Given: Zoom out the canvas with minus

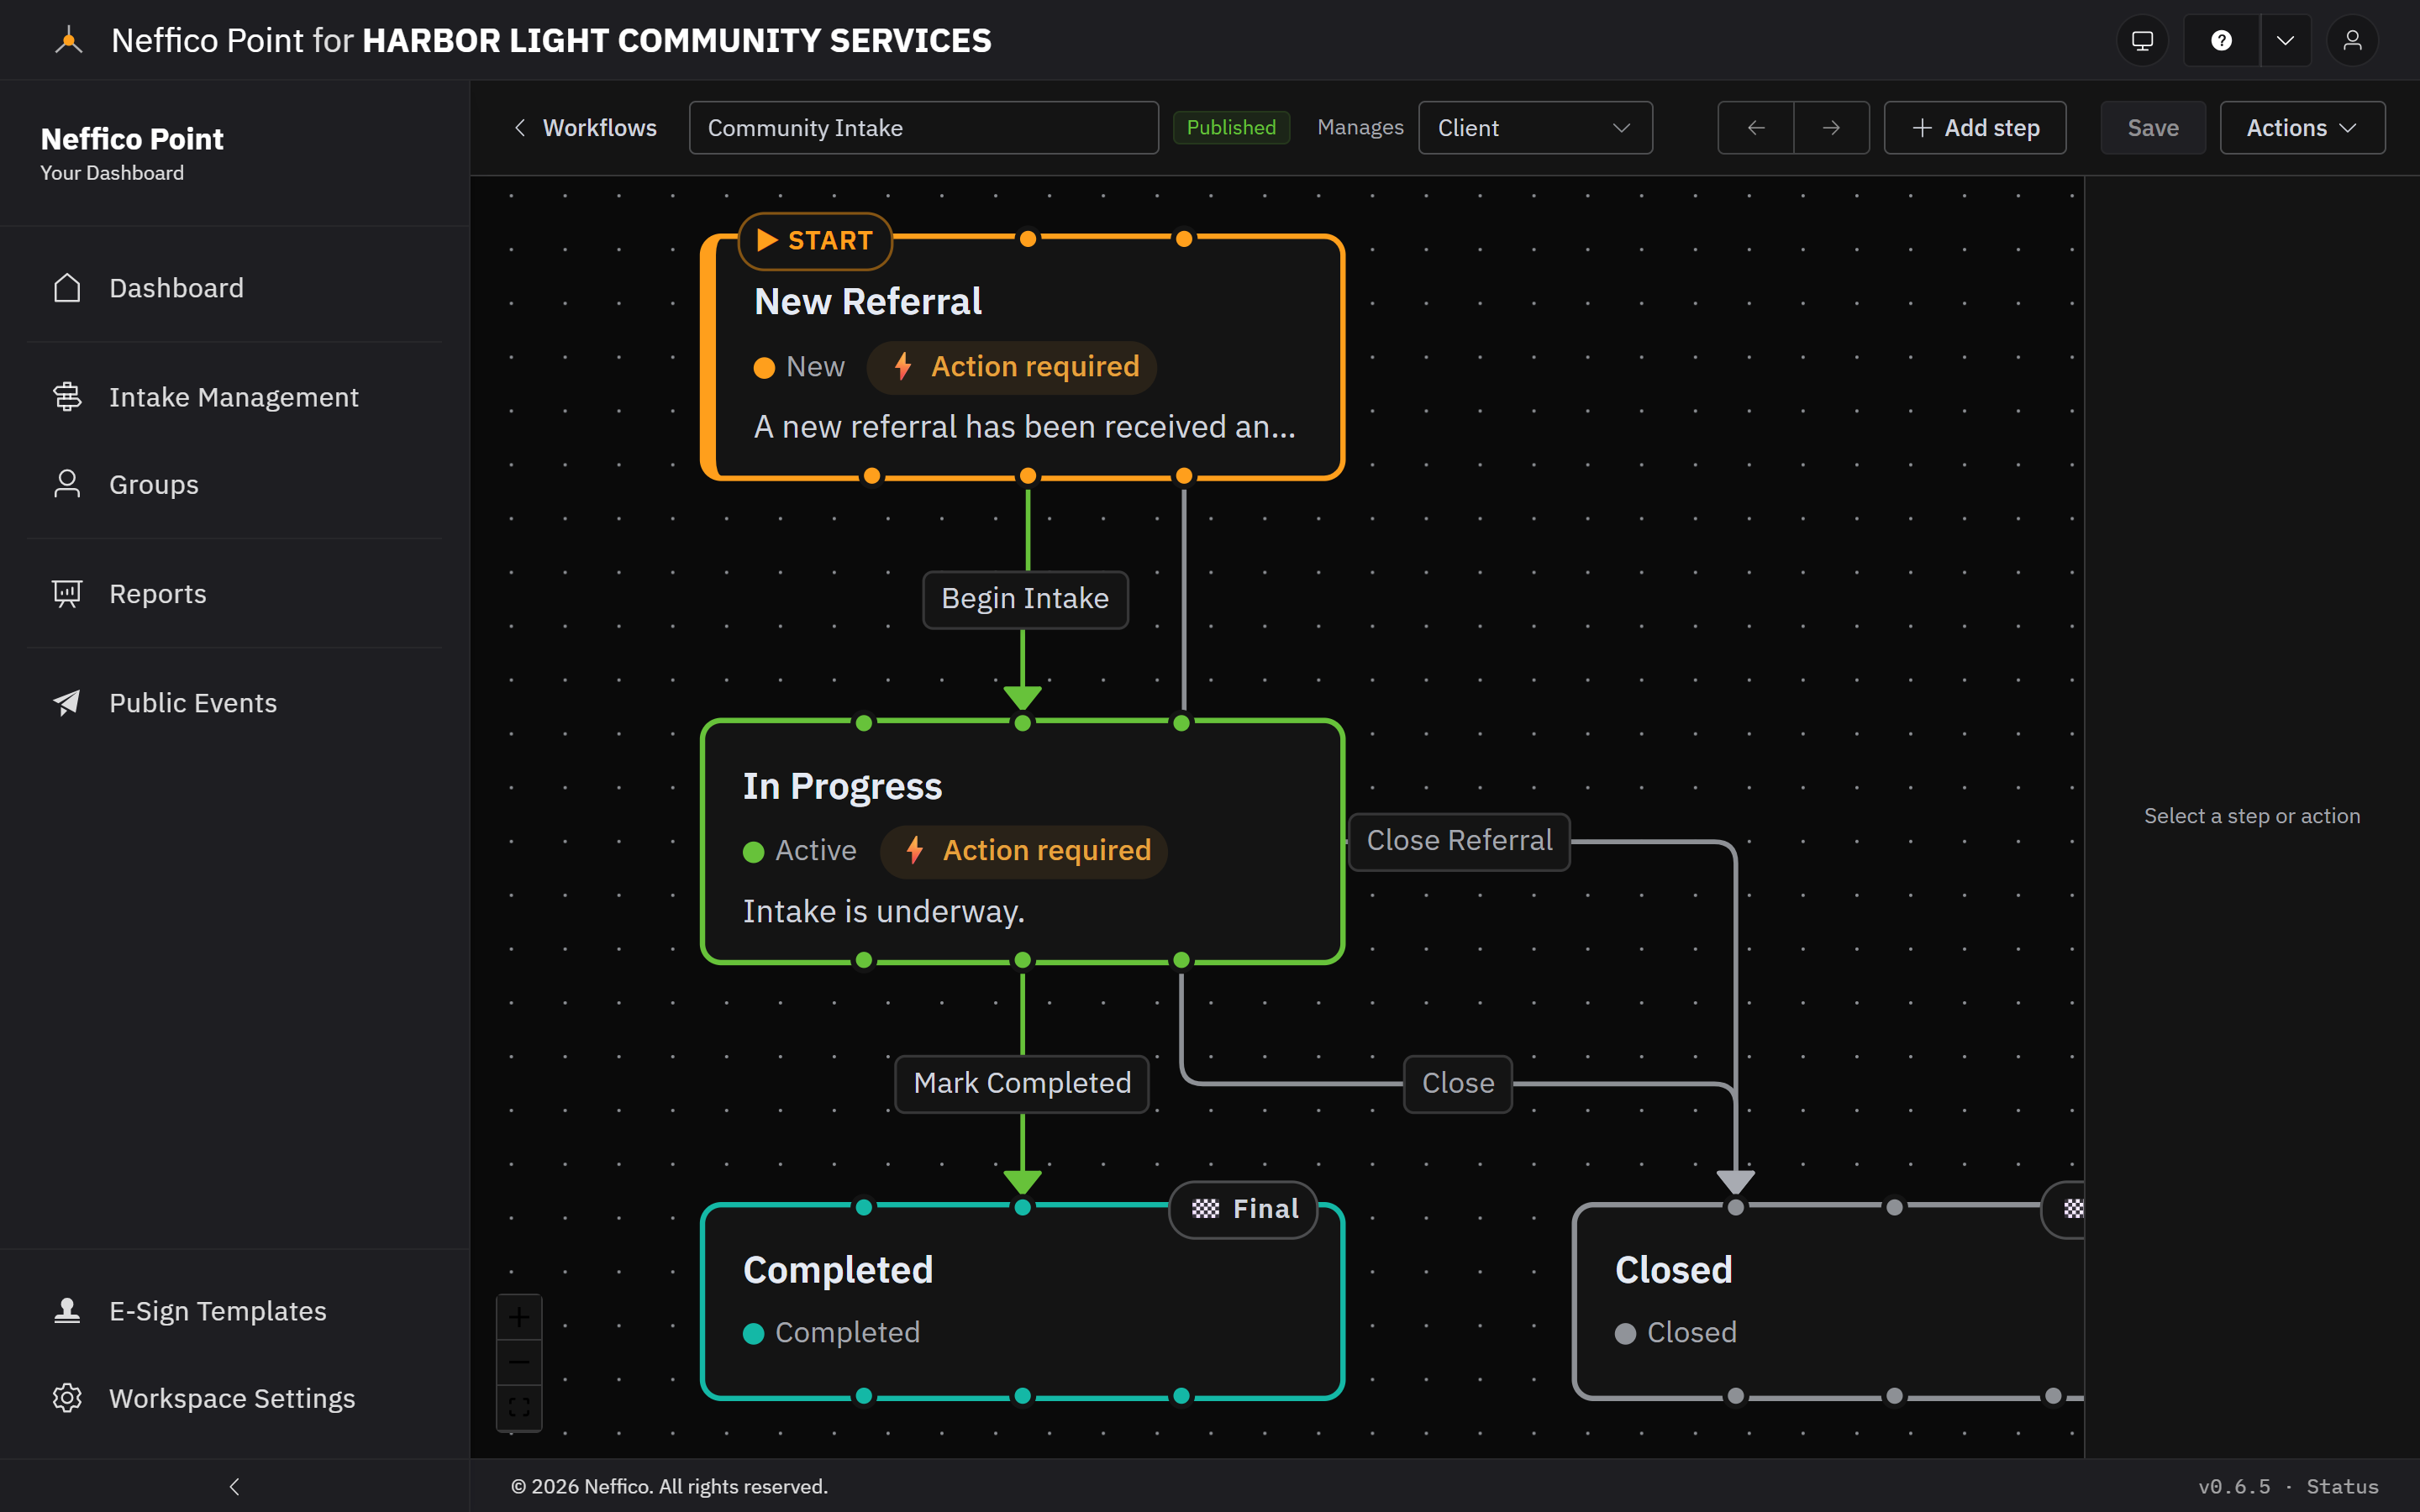Looking at the screenshot, I should point(519,1363).
